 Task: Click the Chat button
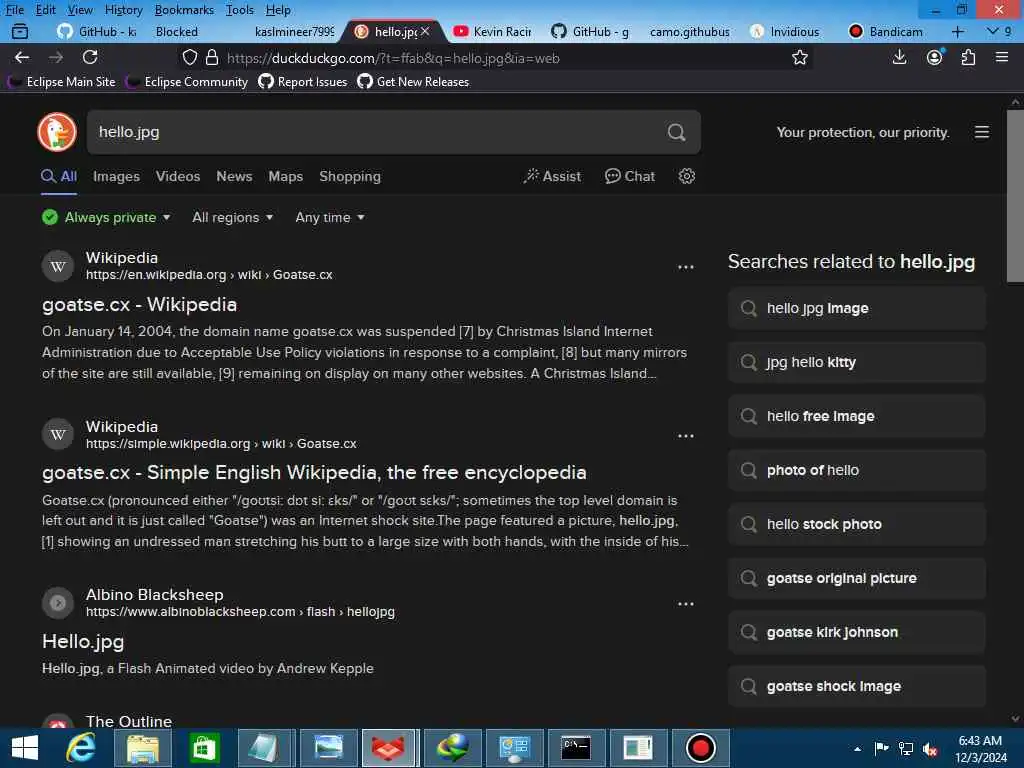pyautogui.click(x=630, y=176)
